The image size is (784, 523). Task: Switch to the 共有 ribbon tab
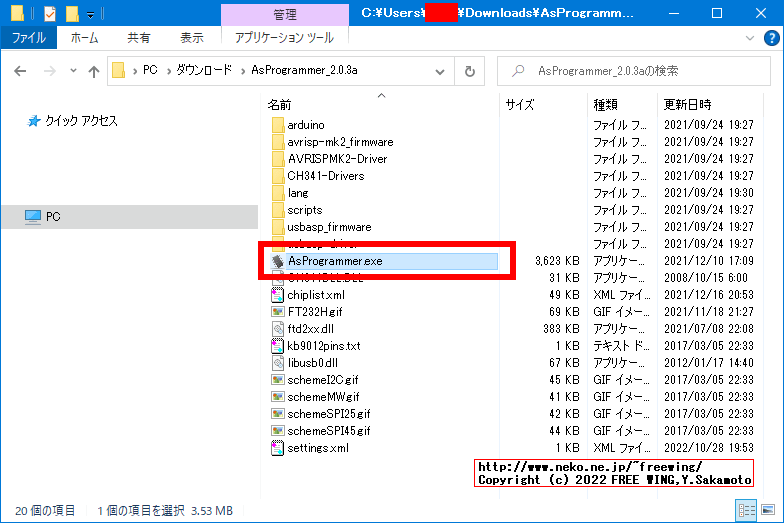tap(138, 38)
